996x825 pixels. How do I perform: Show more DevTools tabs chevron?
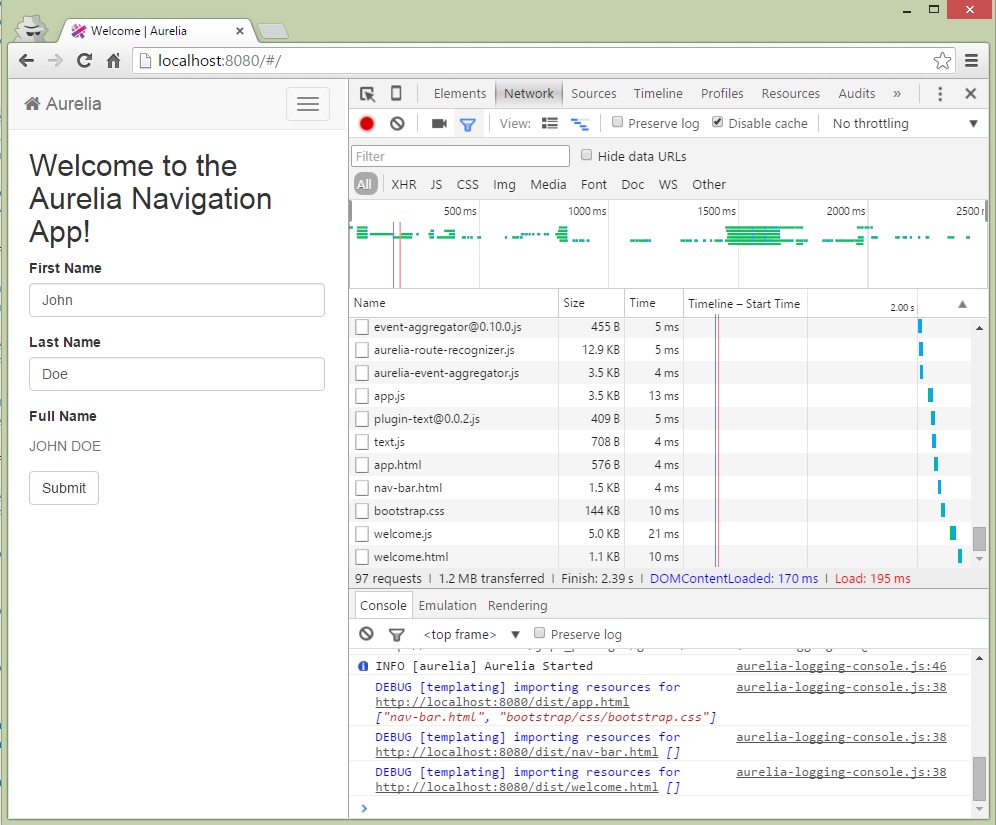[897, 94]
